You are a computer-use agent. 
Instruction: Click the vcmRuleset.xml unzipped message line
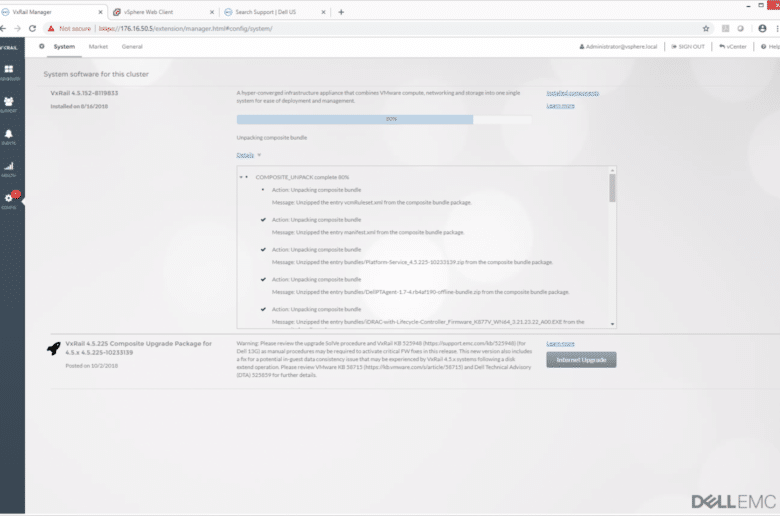(x=372, y=203)
